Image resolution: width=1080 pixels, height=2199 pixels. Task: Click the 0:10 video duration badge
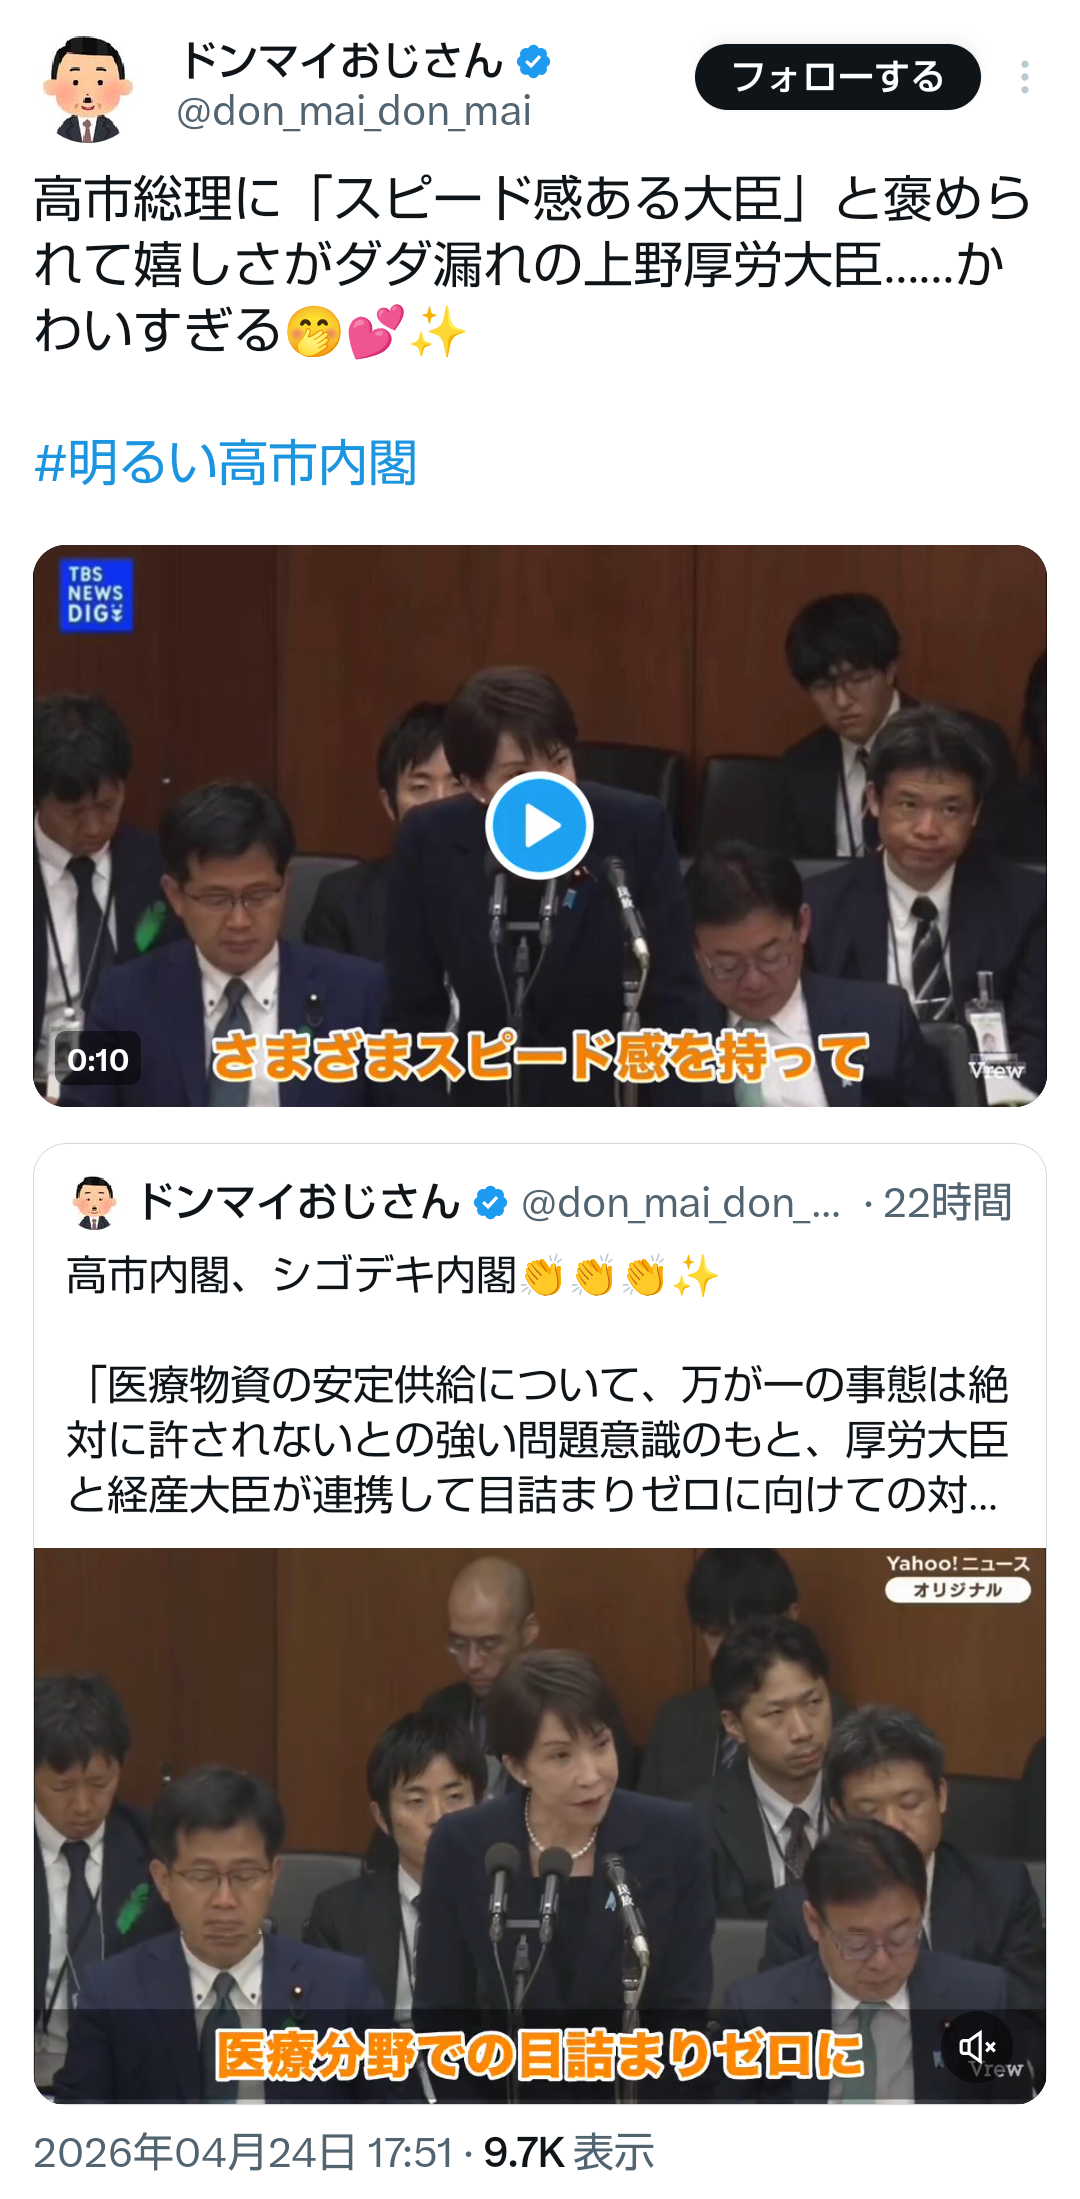pos(98,1060)
